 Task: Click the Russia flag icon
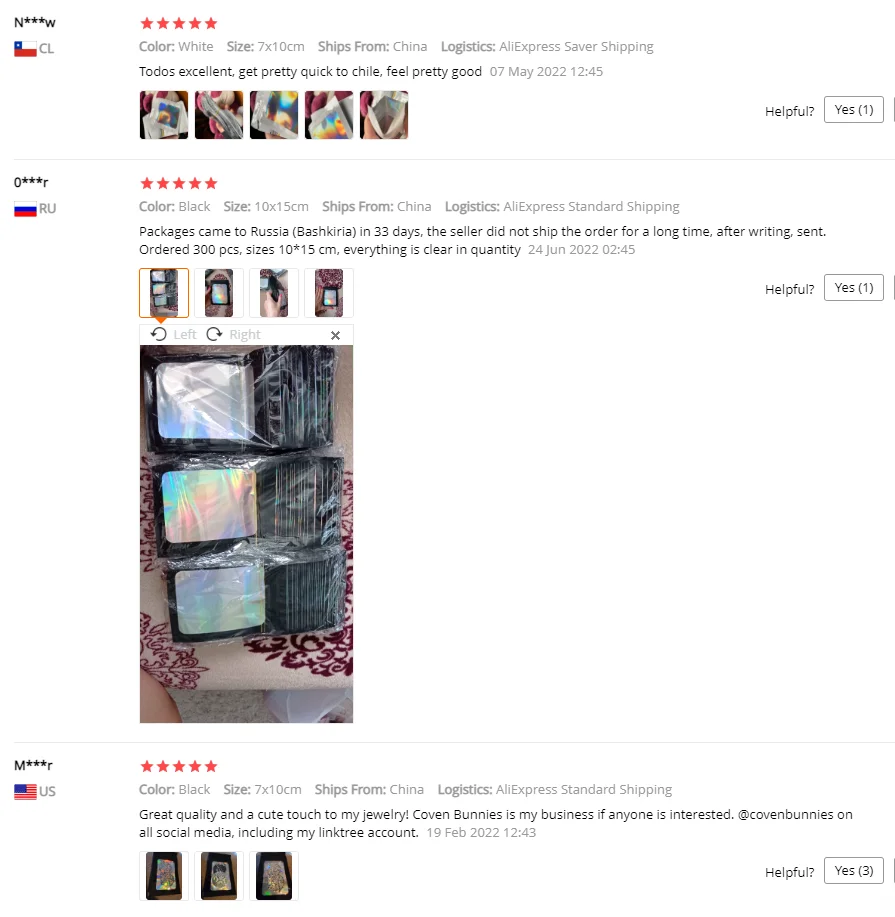point(25,209)
